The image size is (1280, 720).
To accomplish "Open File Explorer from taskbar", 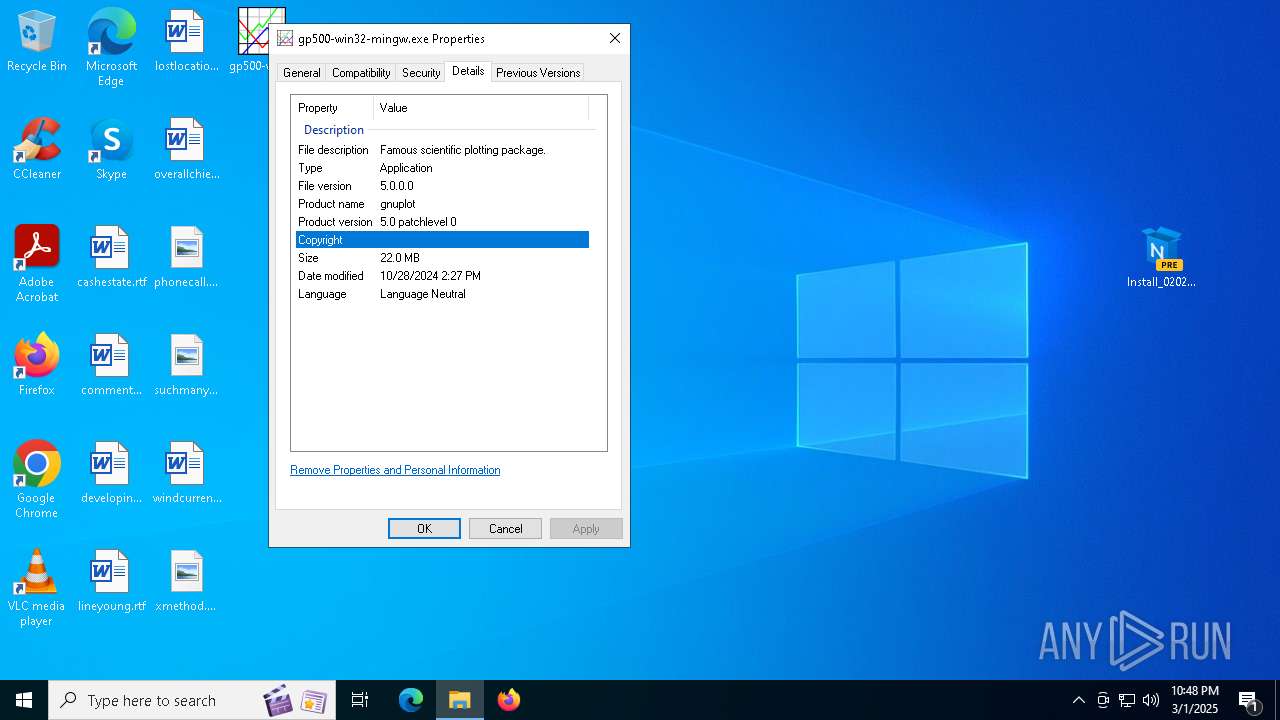I will tap(460, 700).
